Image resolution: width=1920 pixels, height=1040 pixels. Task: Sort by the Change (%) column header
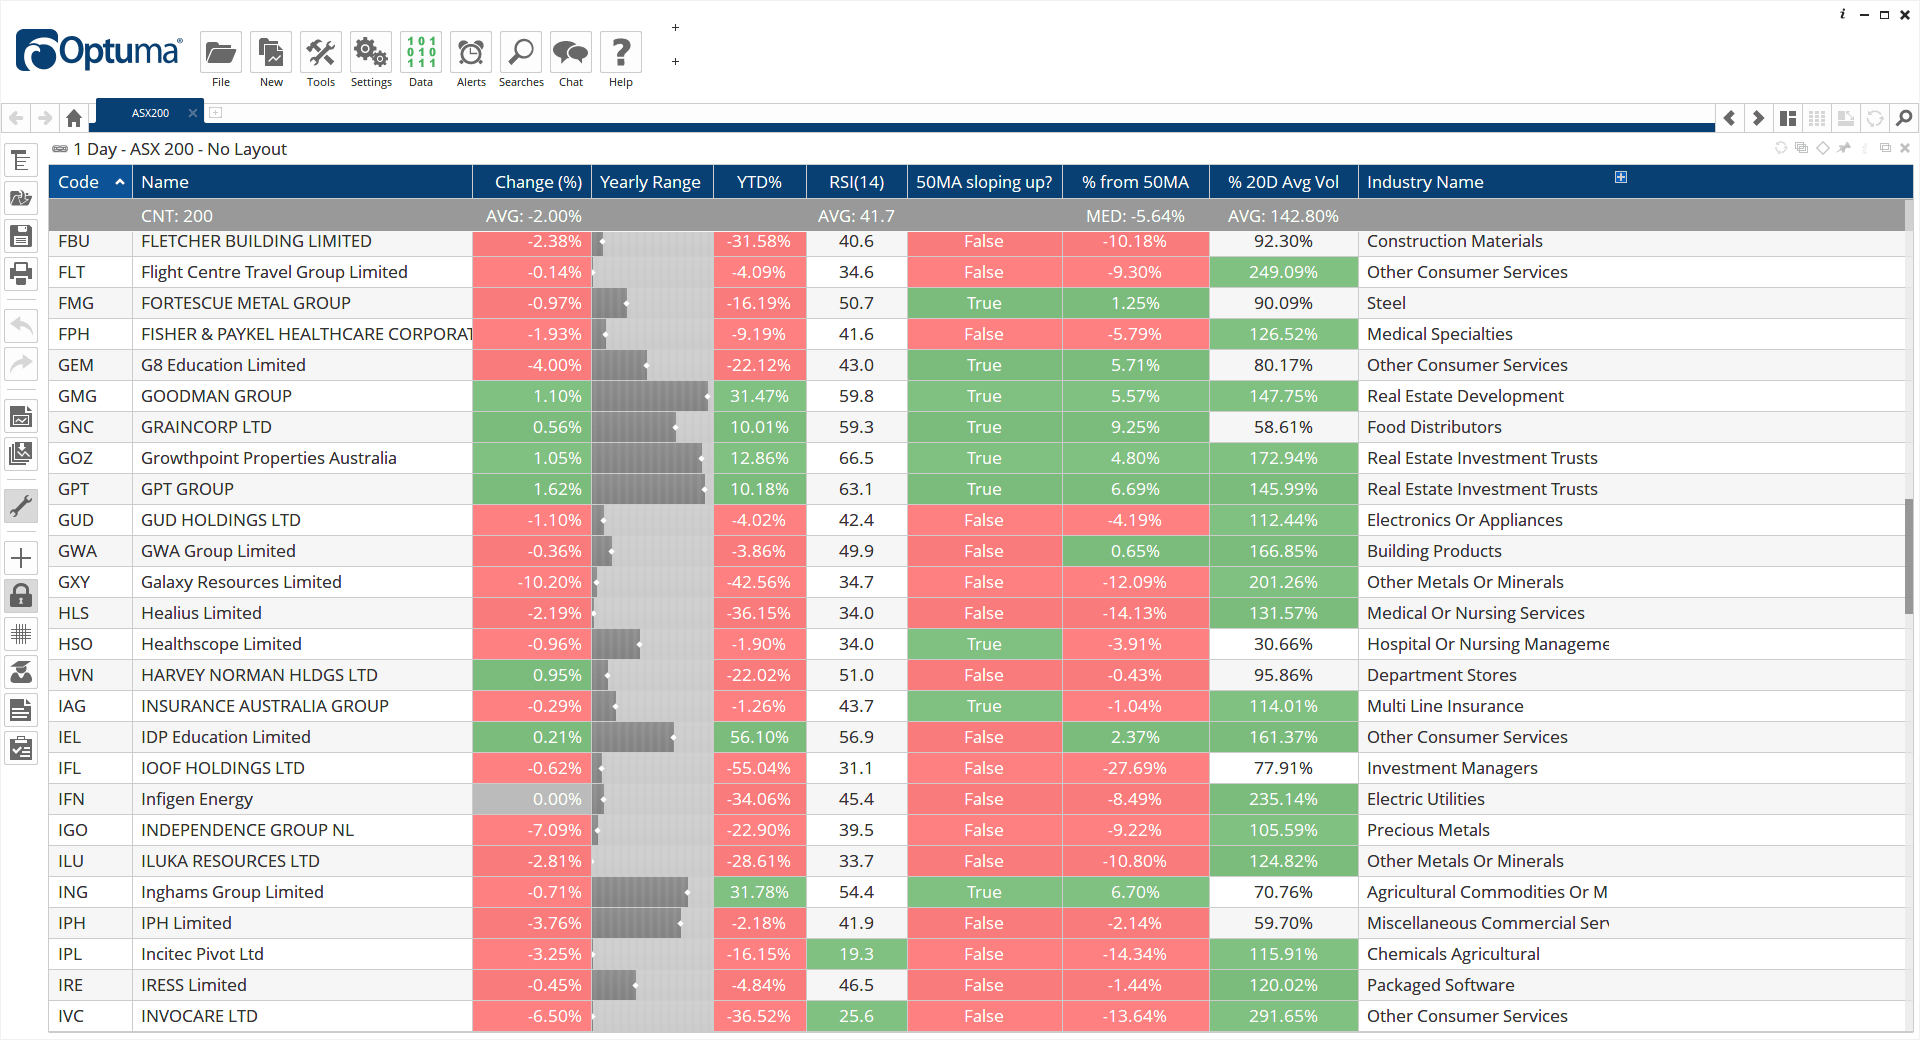tap(532, 182)
